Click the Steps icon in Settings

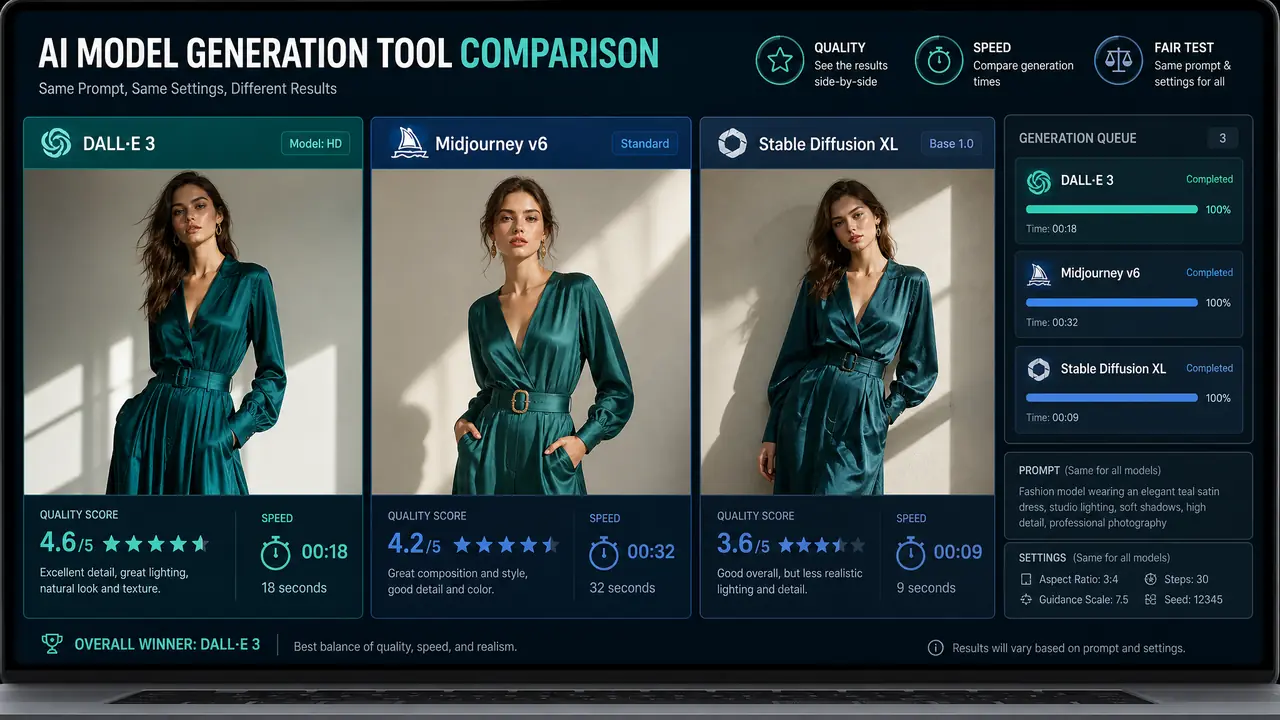[1150, 580]
